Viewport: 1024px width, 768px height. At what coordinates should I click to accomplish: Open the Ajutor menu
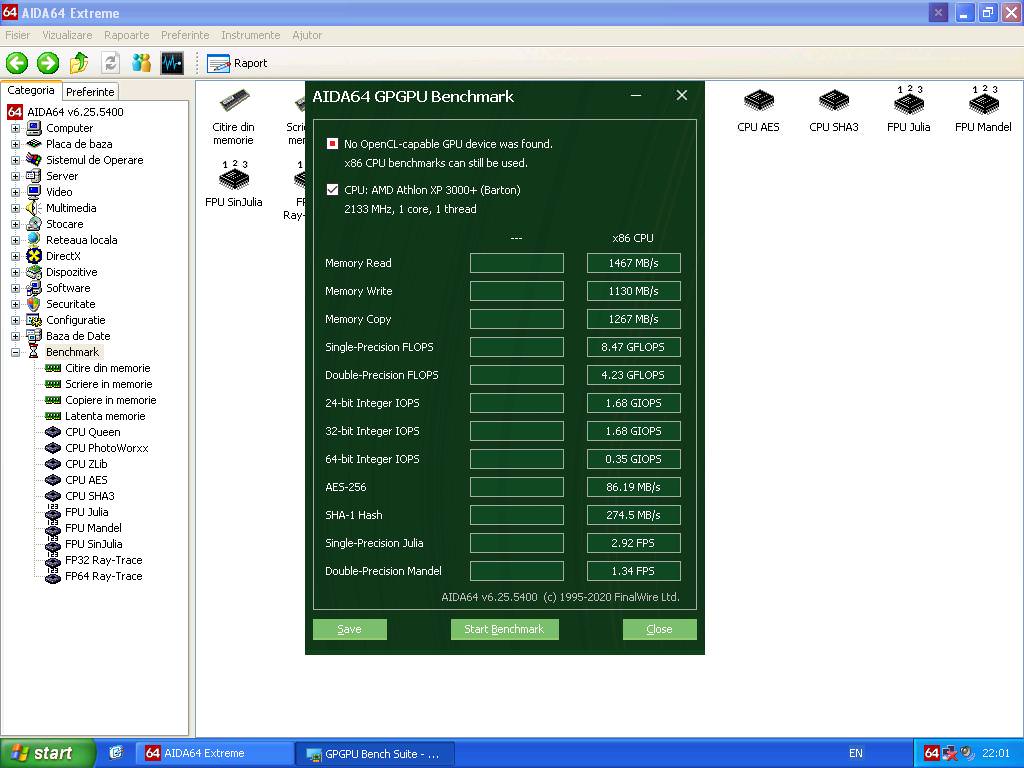[x=307, y=35]
